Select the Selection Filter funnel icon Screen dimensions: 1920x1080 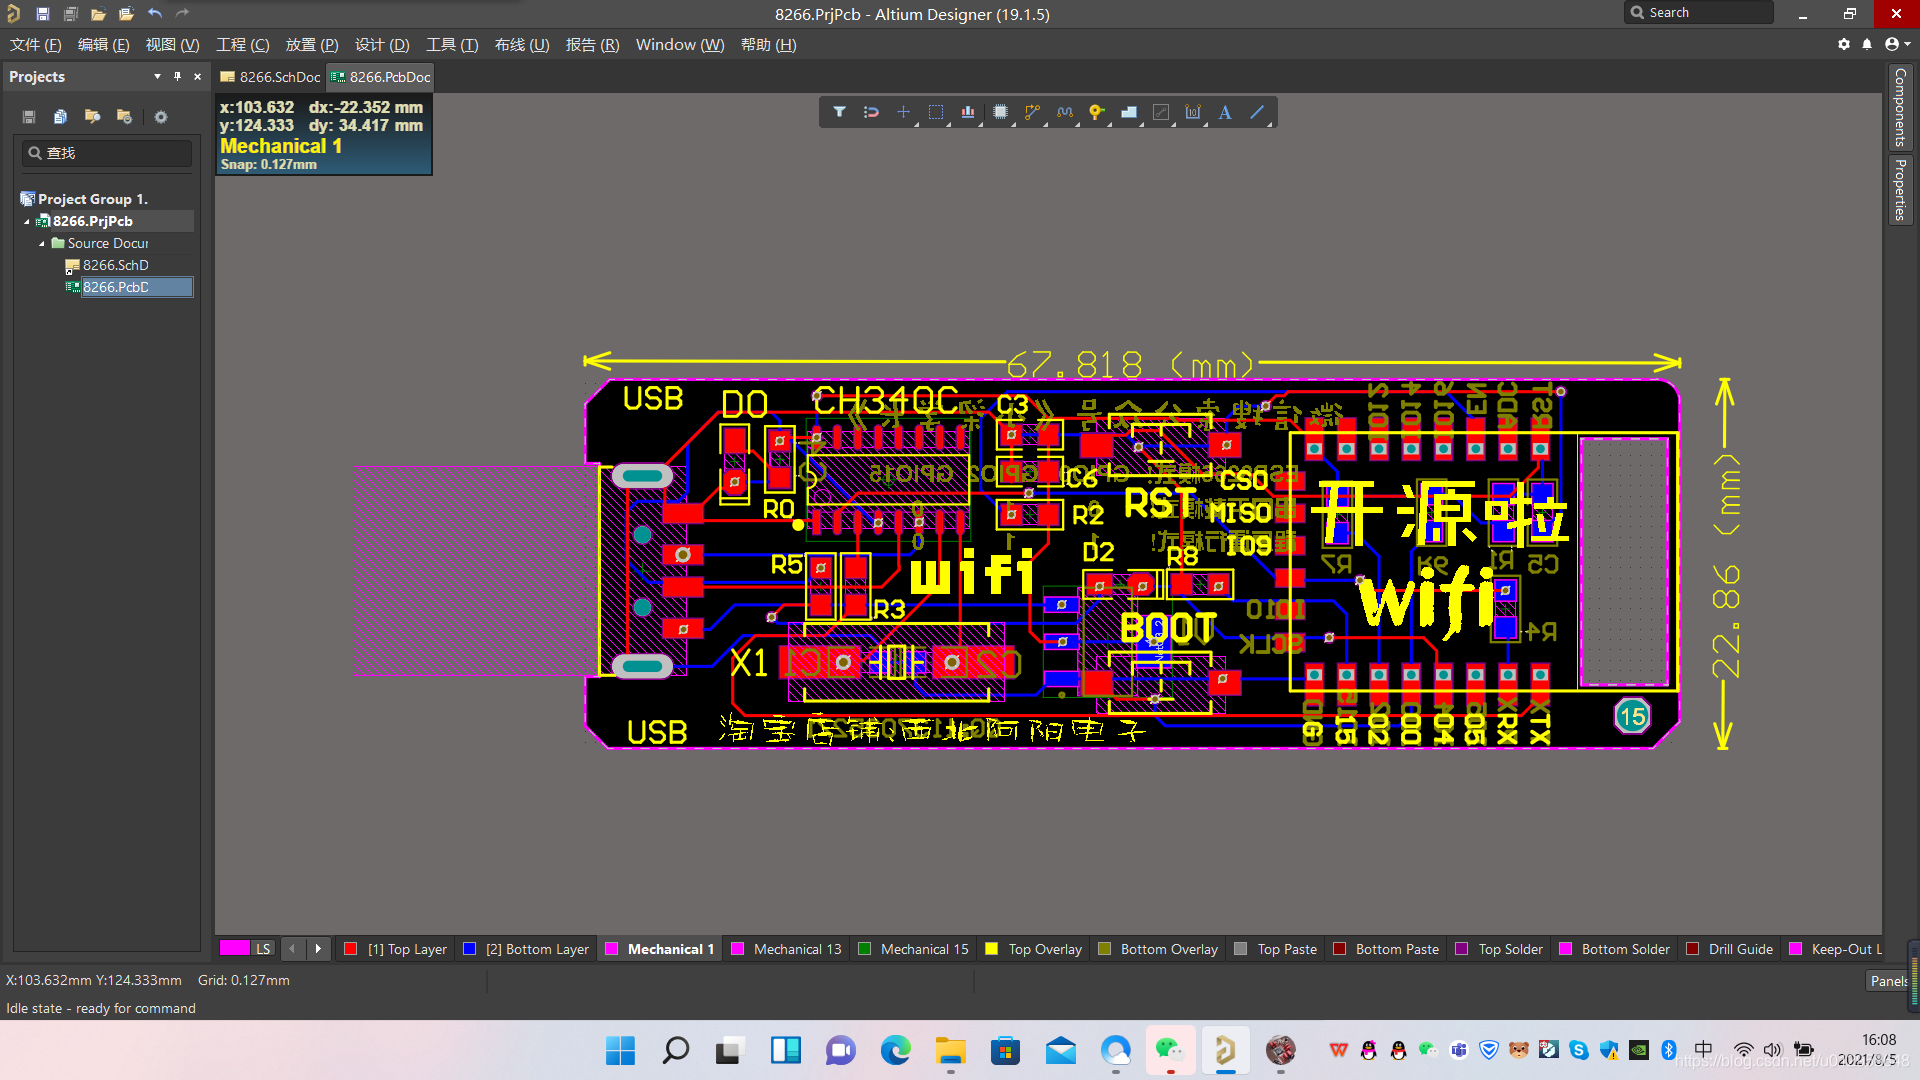(840, 112)
